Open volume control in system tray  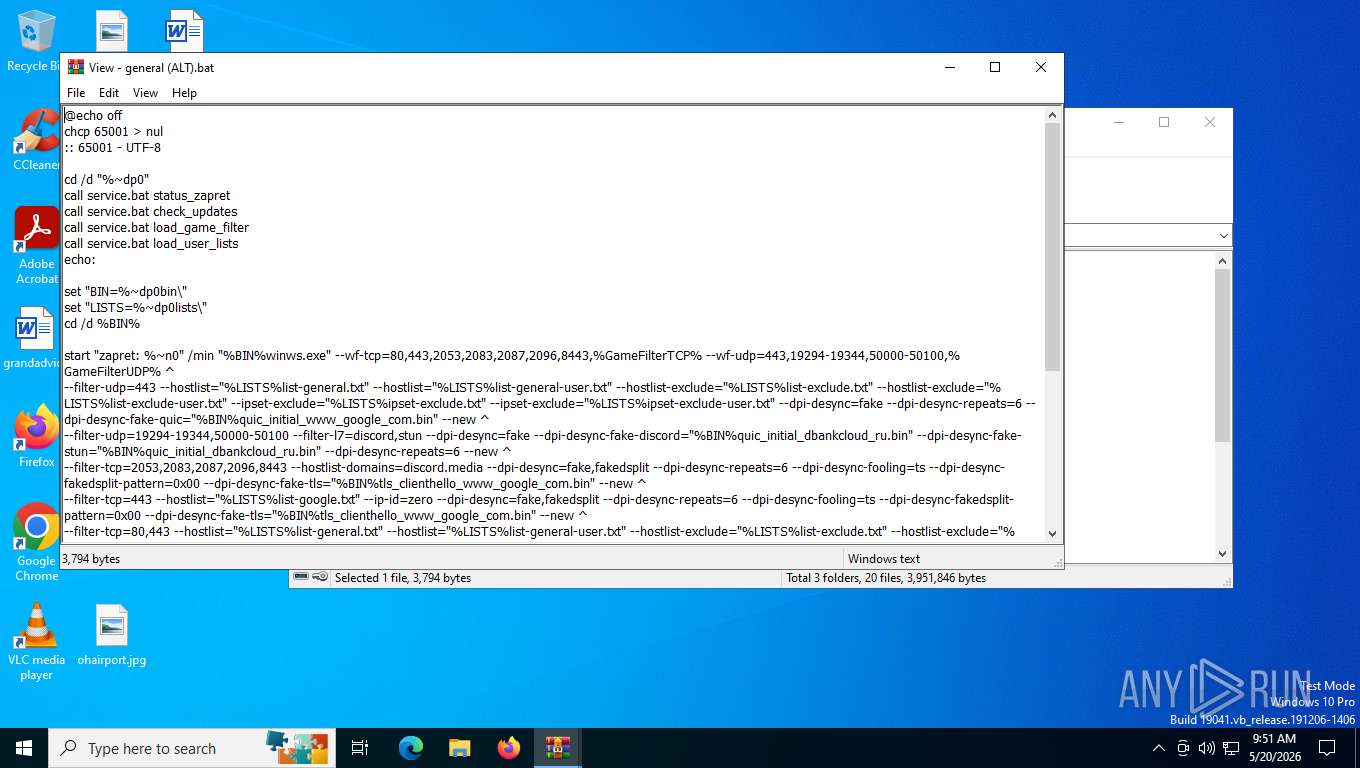[1206, 748]
